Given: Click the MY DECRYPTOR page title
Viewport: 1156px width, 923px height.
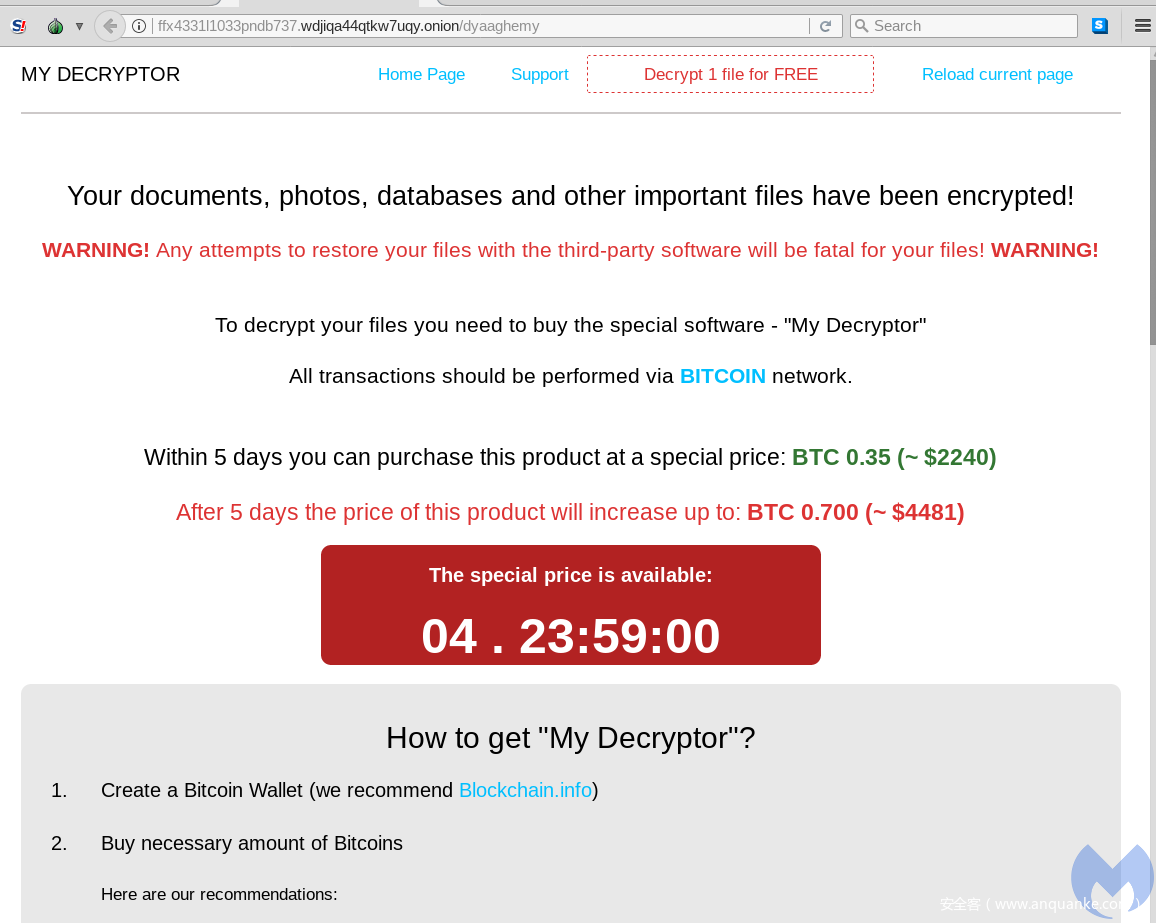Looking at the screenshot, I should point(100,74).
